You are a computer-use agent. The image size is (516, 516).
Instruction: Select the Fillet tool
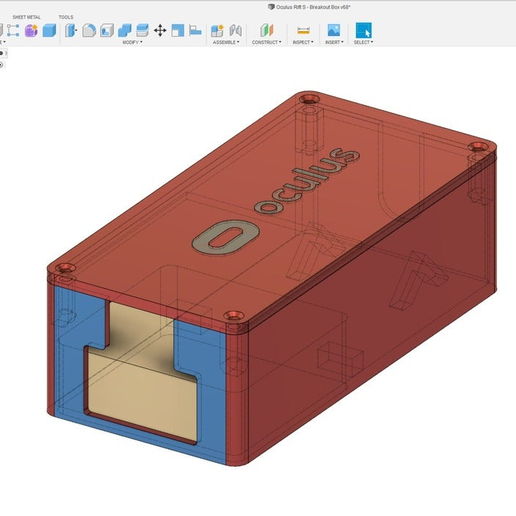pos(89,30)
